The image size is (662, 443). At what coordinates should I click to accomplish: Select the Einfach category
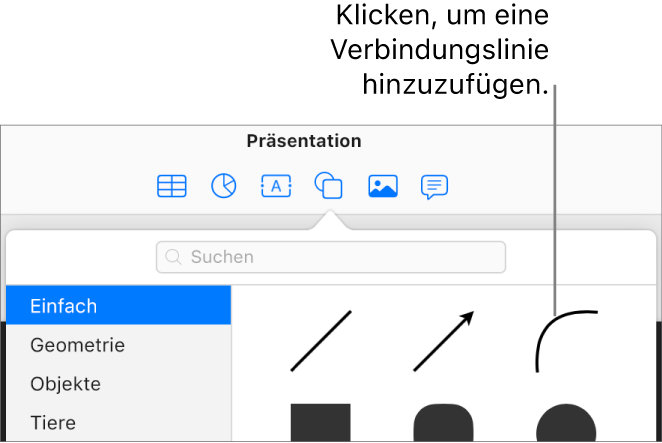pos(118,306)
